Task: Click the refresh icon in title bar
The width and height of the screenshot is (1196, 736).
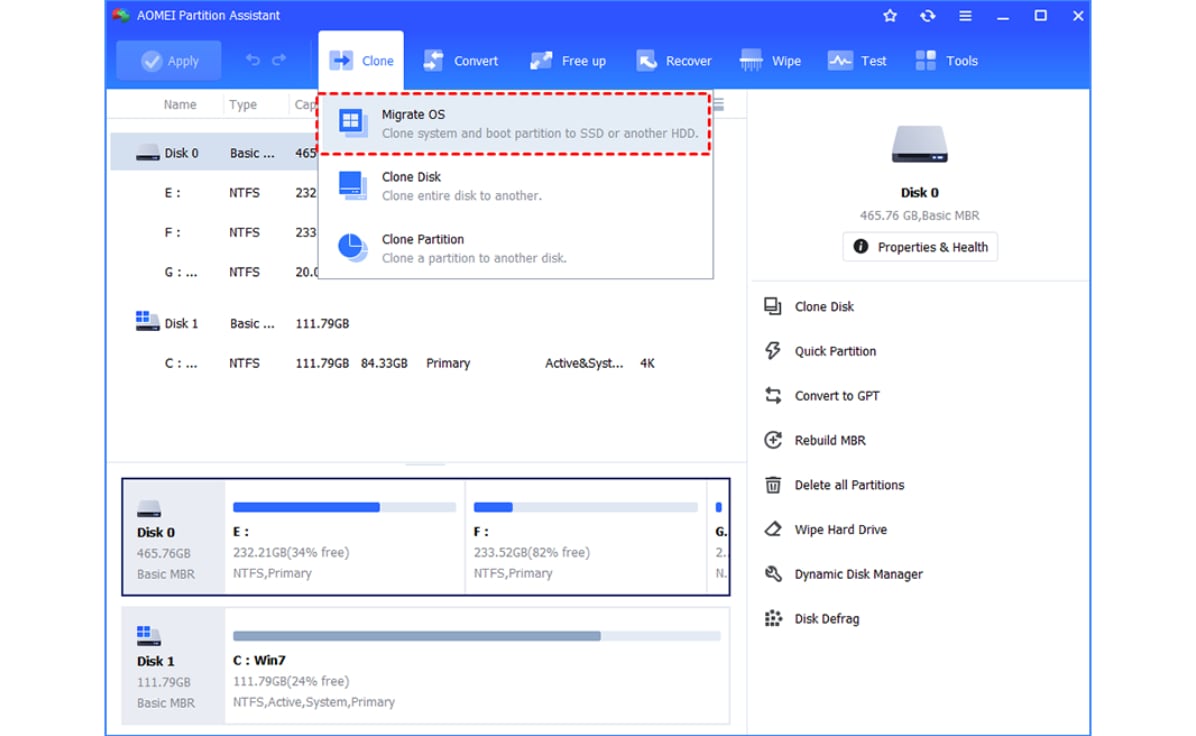Action: [928, 15]
